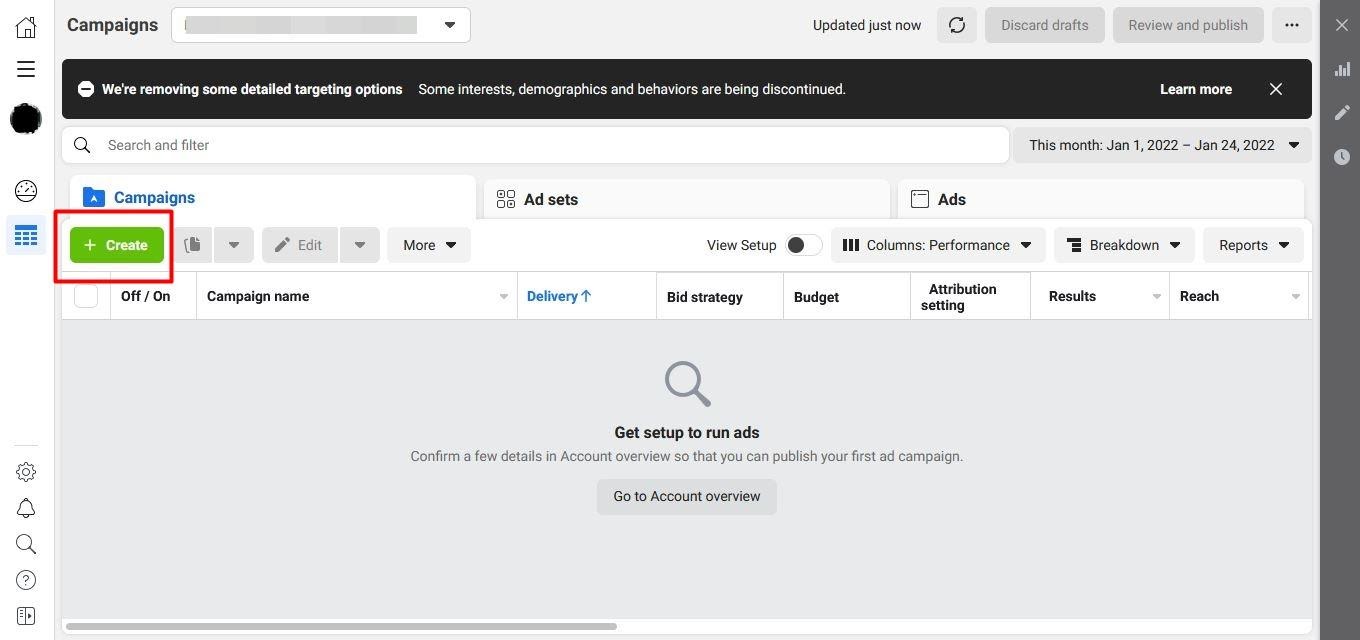Close the right side panel
This screenshot has height=640, width=1360.
[1342, 25]
